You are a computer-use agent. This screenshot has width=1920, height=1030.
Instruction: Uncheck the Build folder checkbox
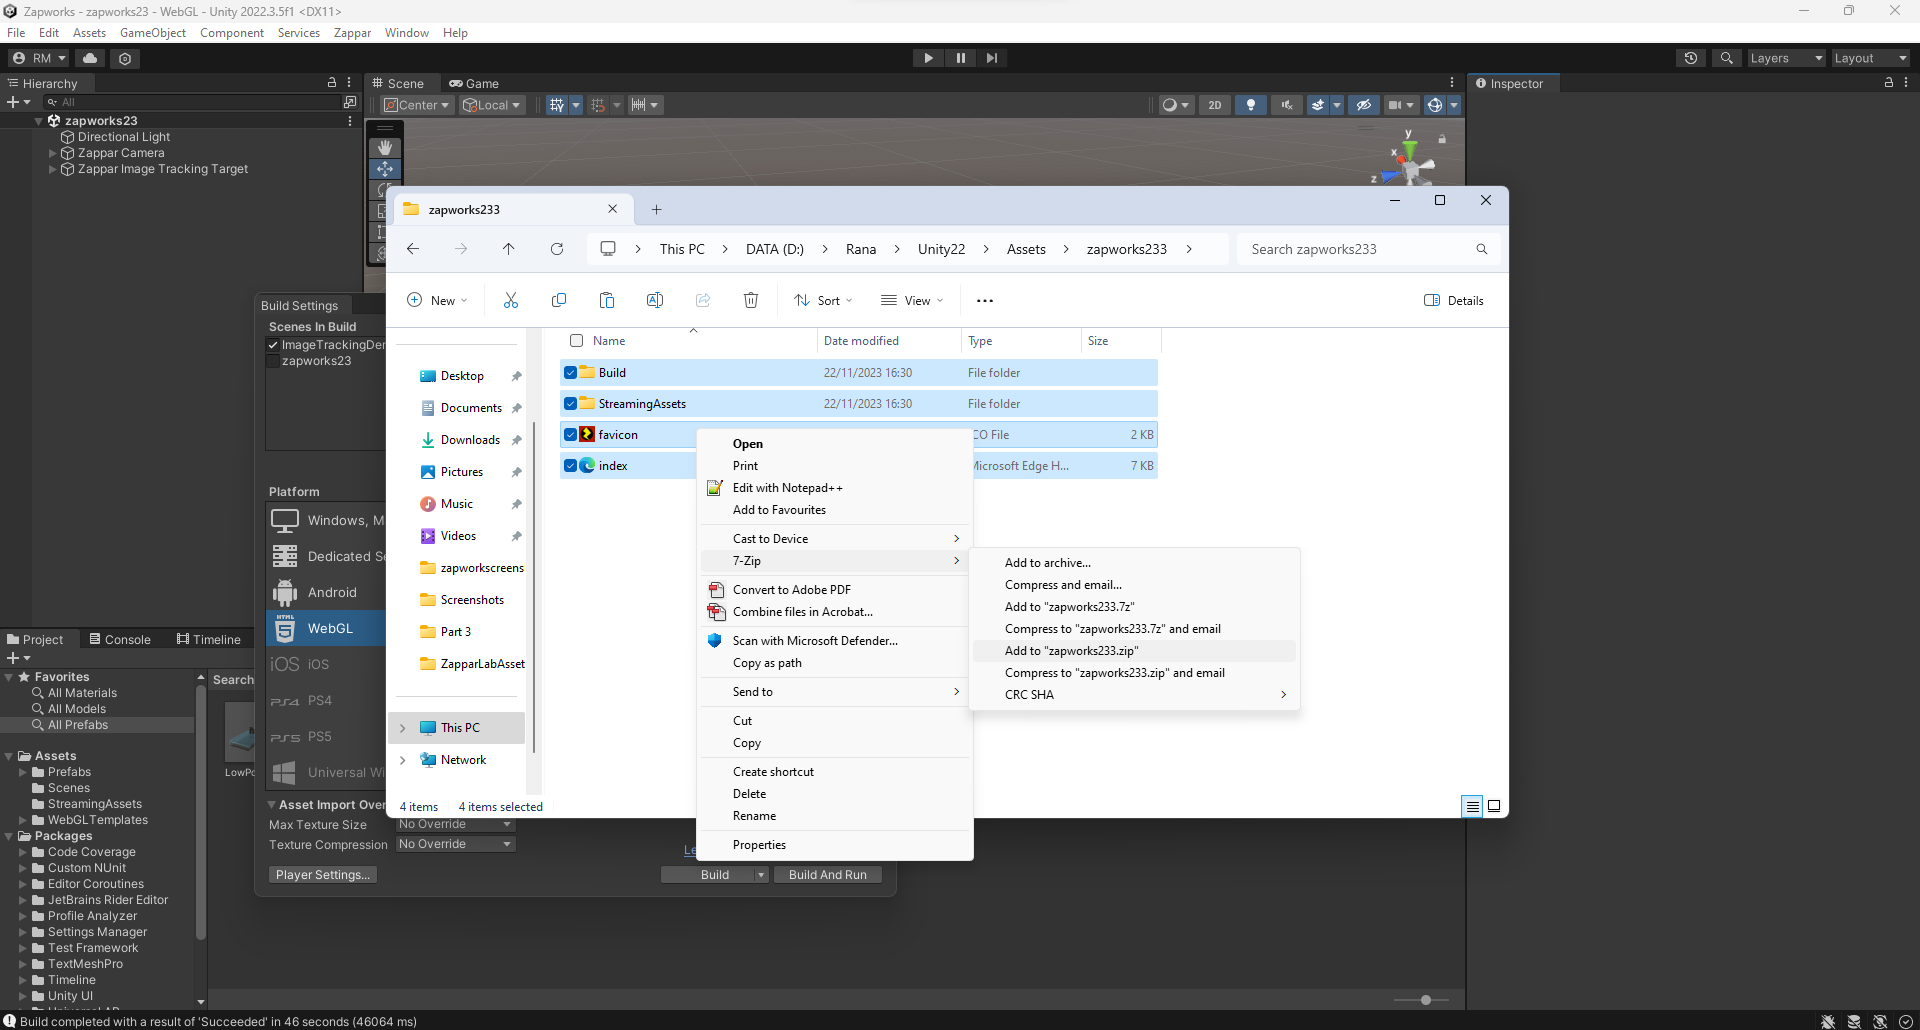(570, 373)
